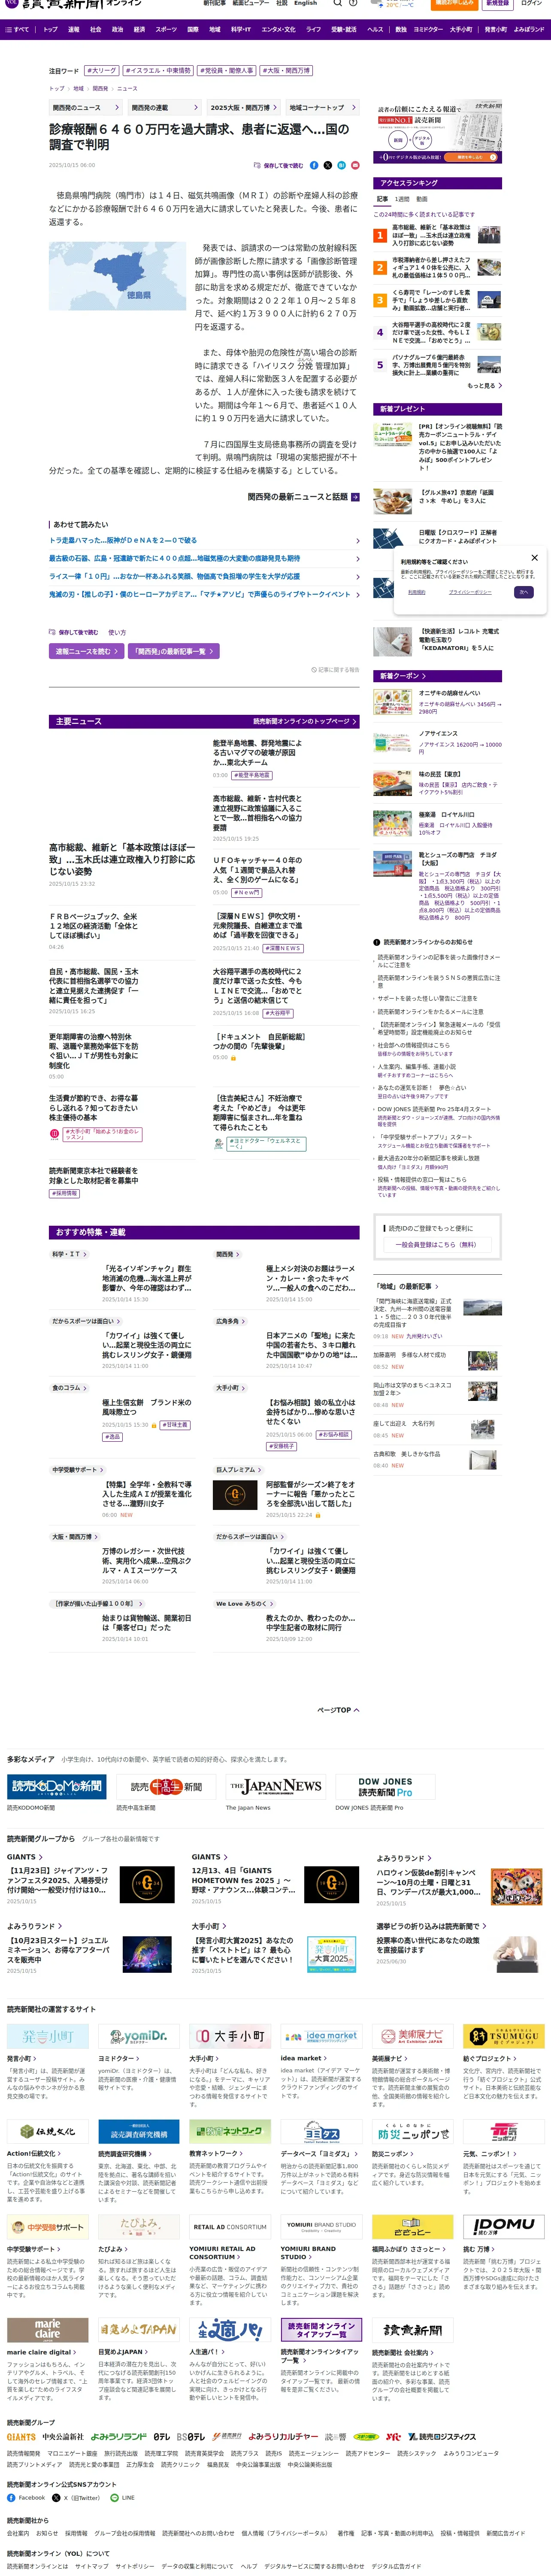Switch ranking to the 動画 tab

point(422,199)
